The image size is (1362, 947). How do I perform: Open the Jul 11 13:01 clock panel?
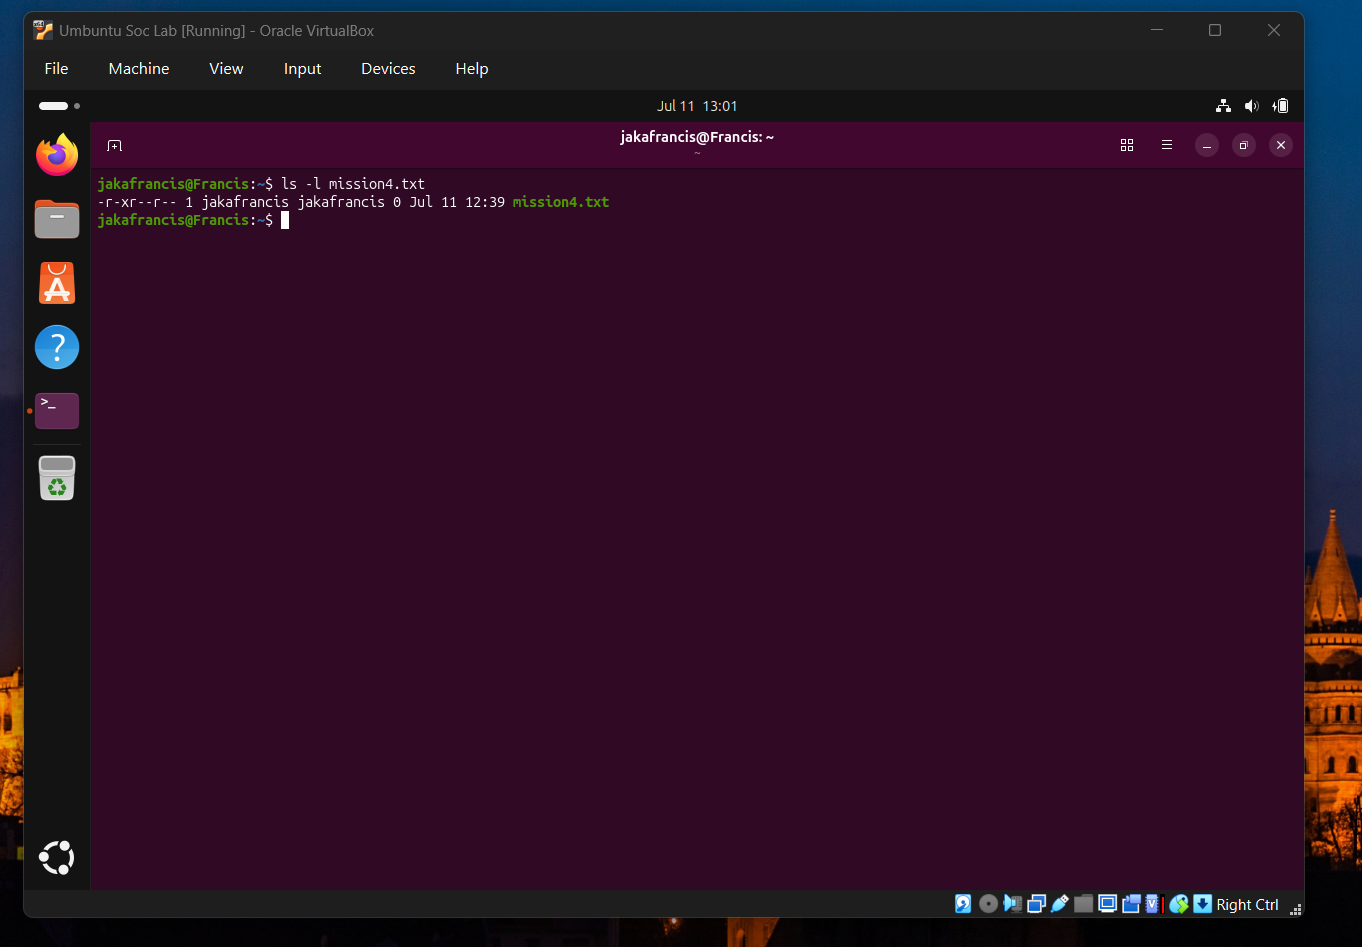(697, 106)
